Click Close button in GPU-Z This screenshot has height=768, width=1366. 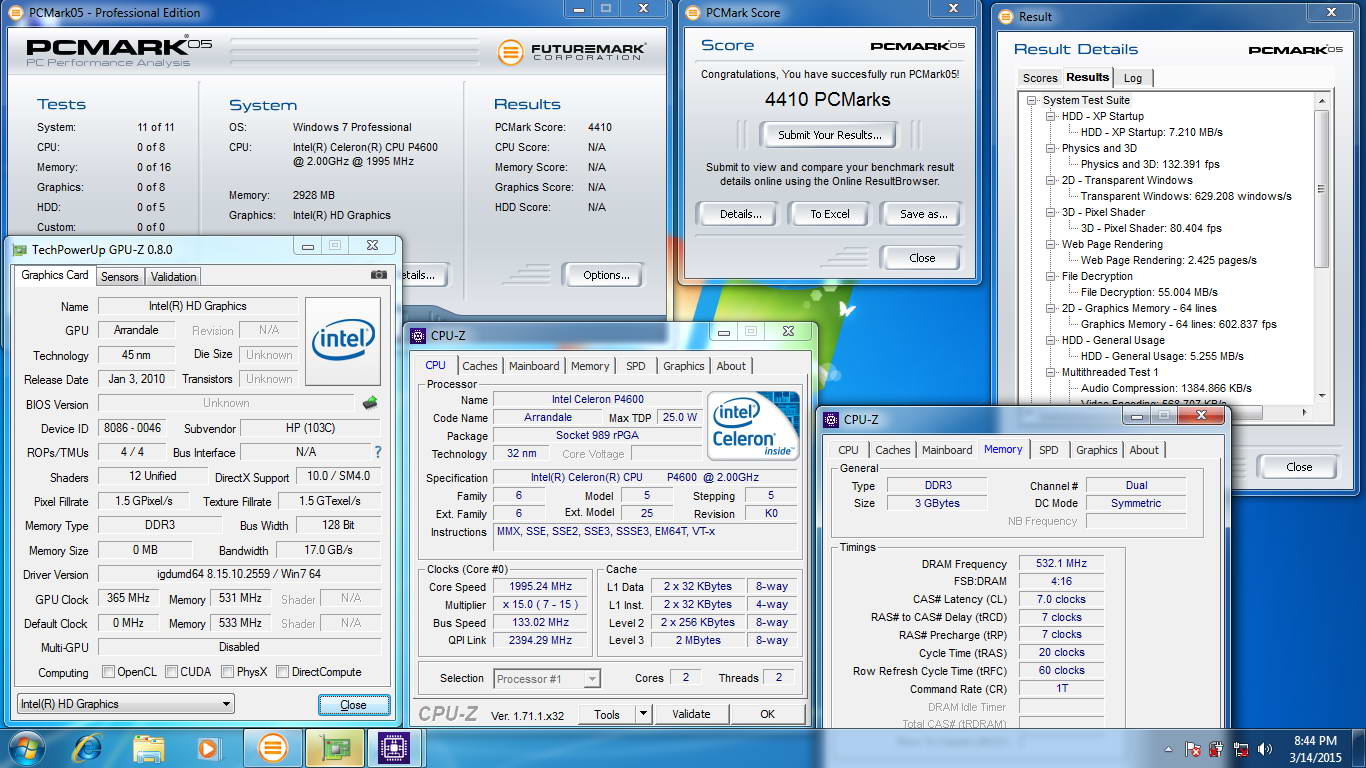pos(353,704)
